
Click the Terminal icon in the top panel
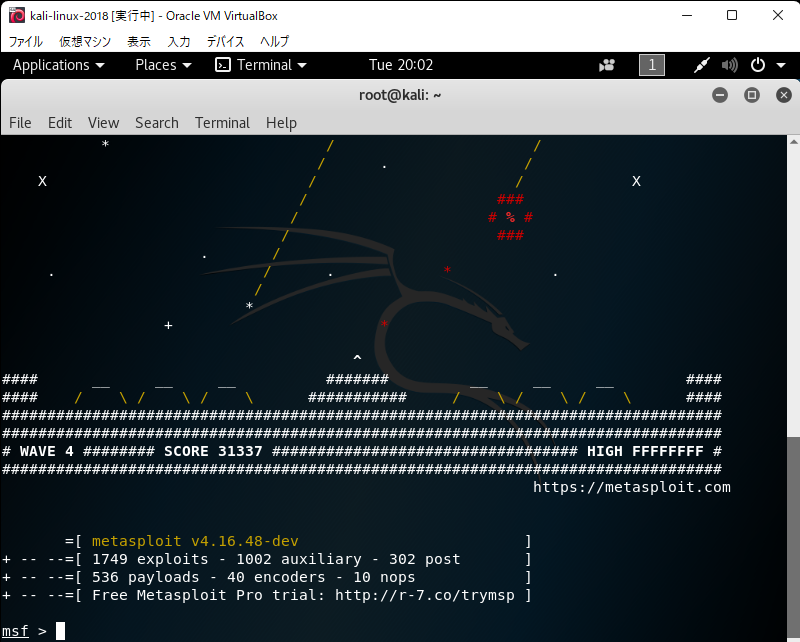(223, 65)
